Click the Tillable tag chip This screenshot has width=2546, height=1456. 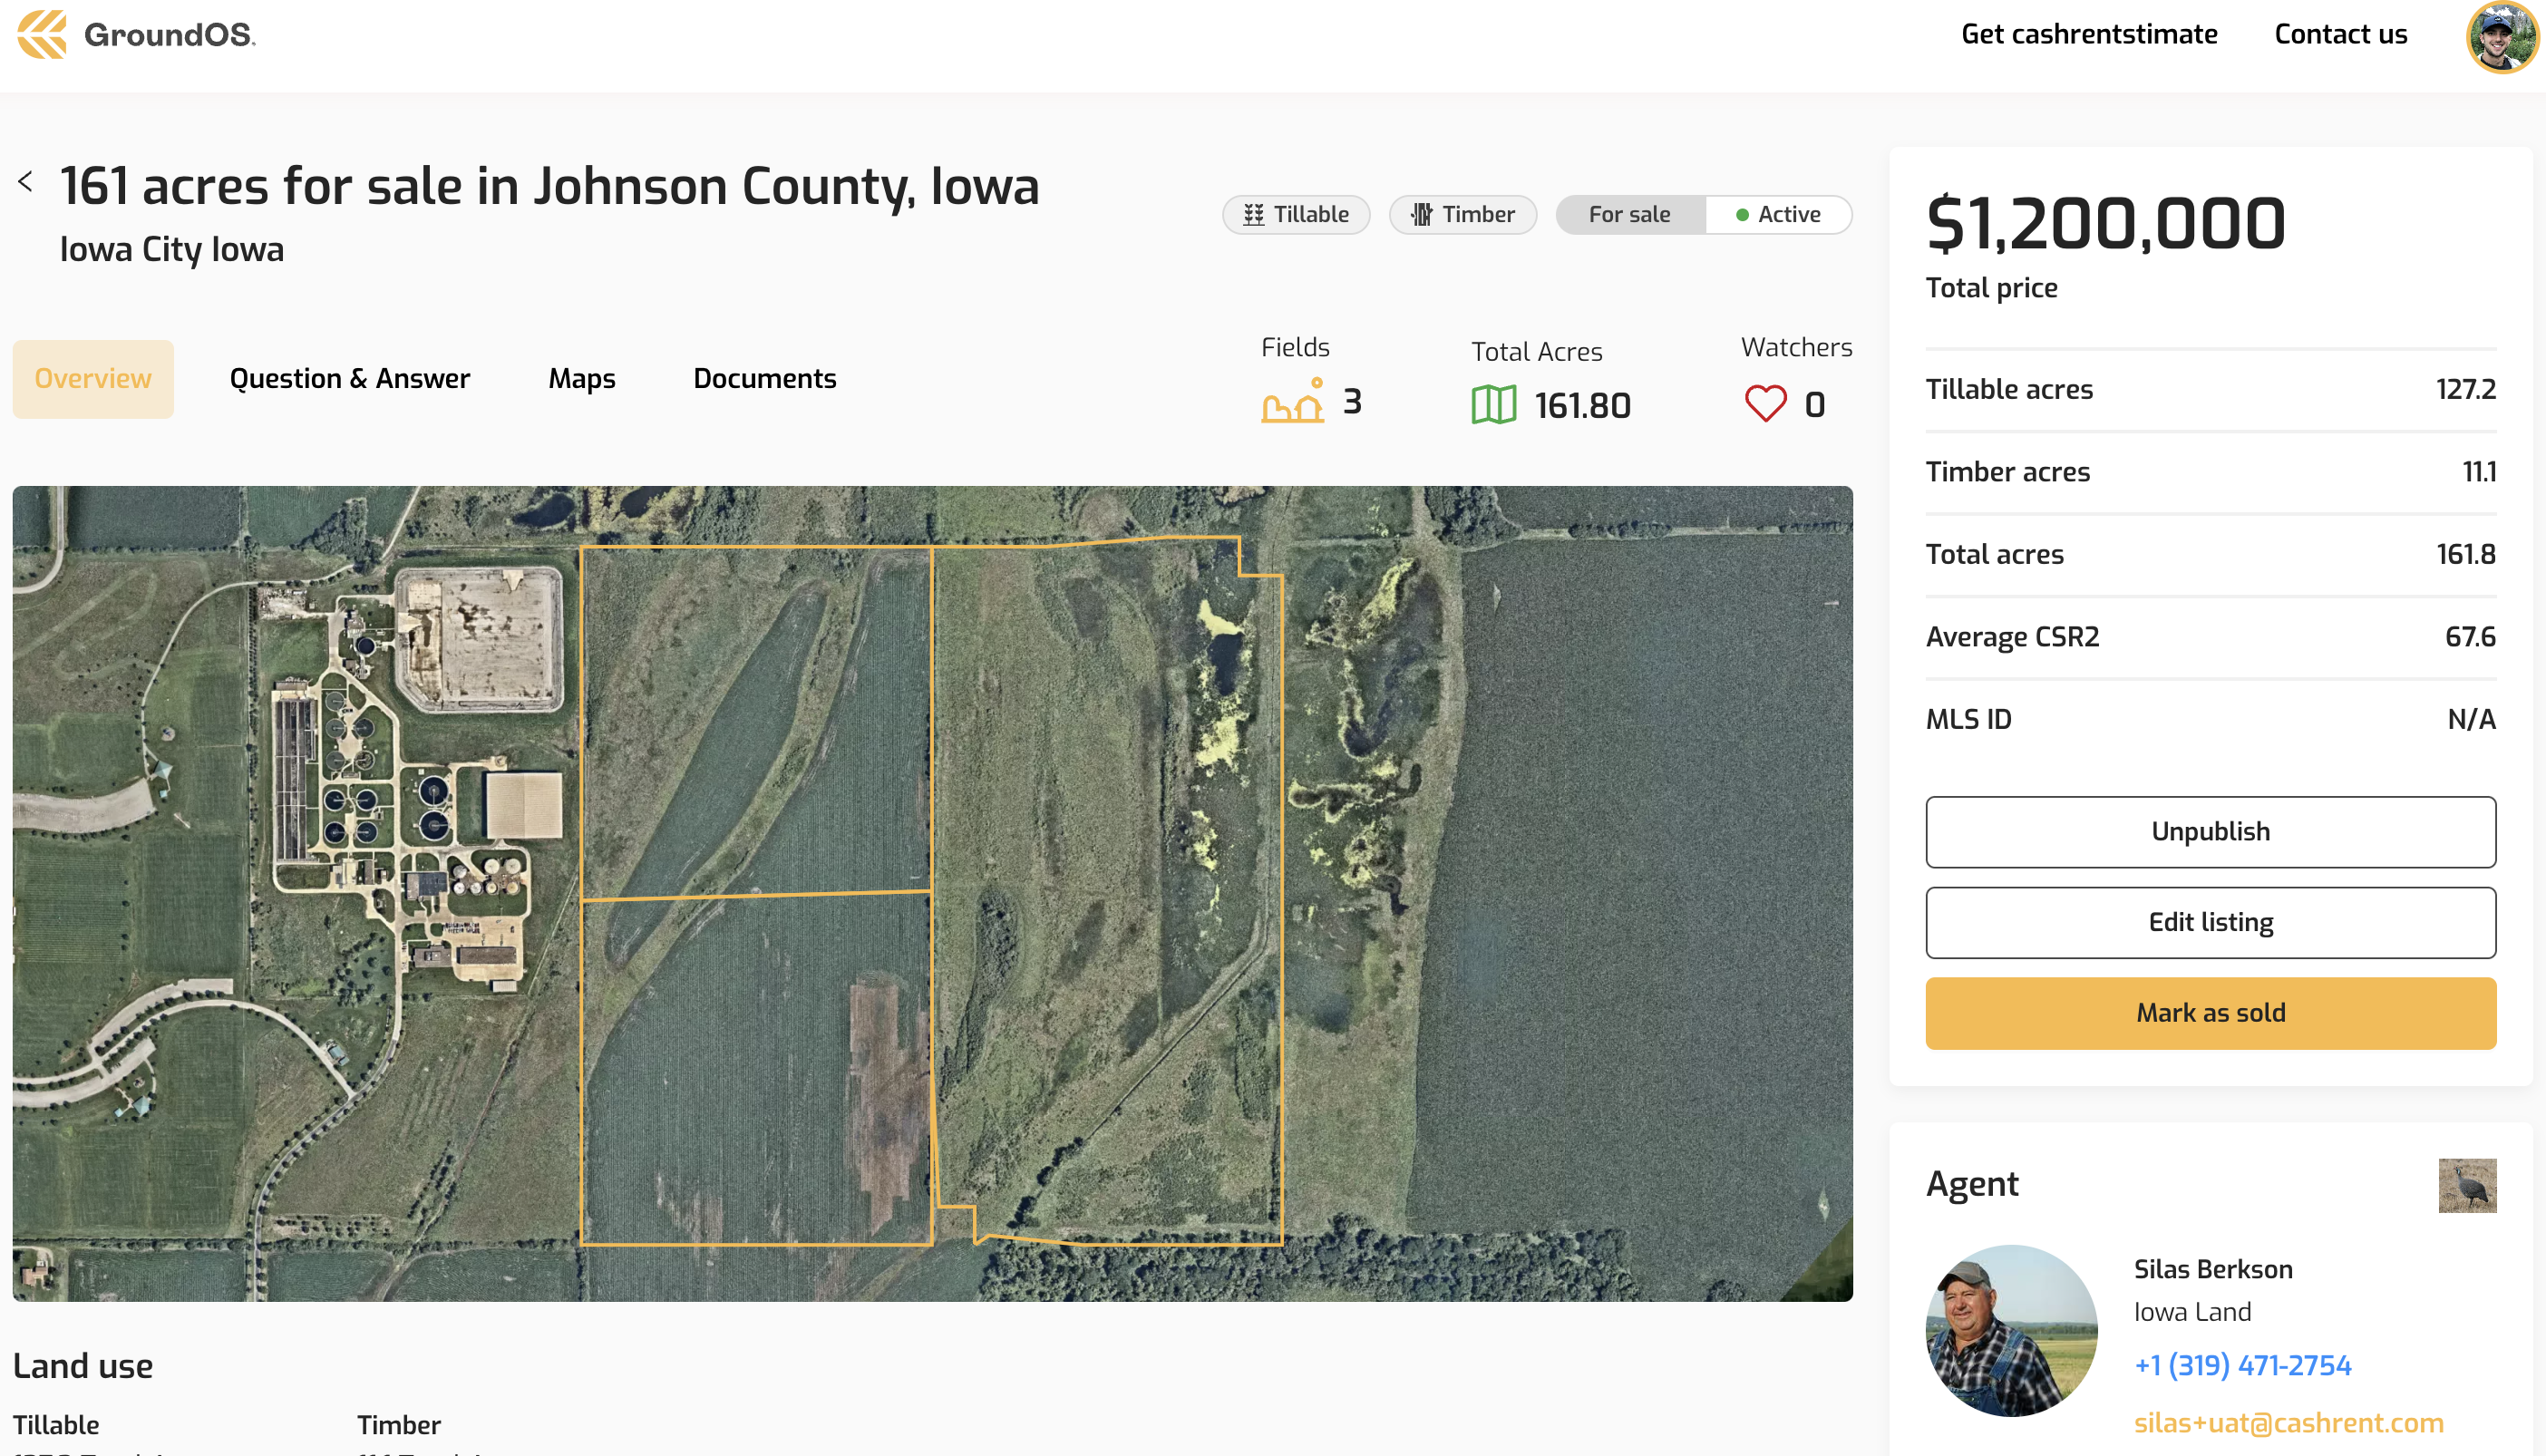pyautogui.click(x=1296, y=215)
